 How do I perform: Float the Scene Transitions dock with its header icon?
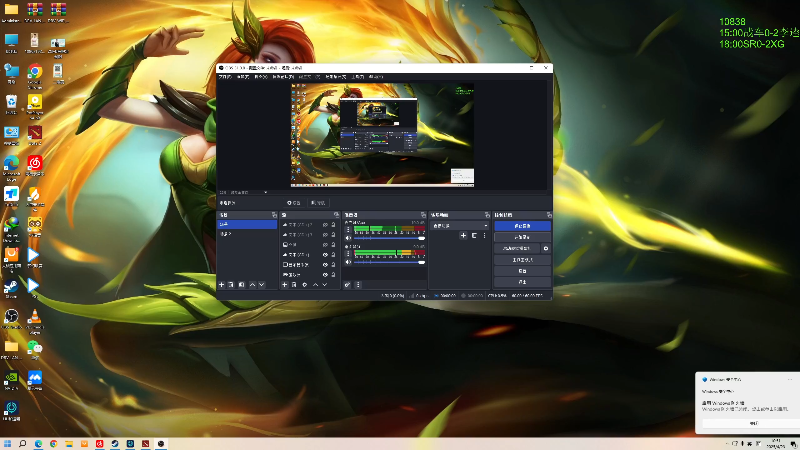(487, 215)
